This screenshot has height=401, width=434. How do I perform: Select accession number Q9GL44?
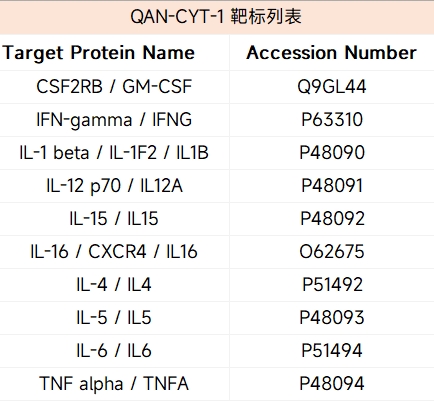click(x=332, y=87)
